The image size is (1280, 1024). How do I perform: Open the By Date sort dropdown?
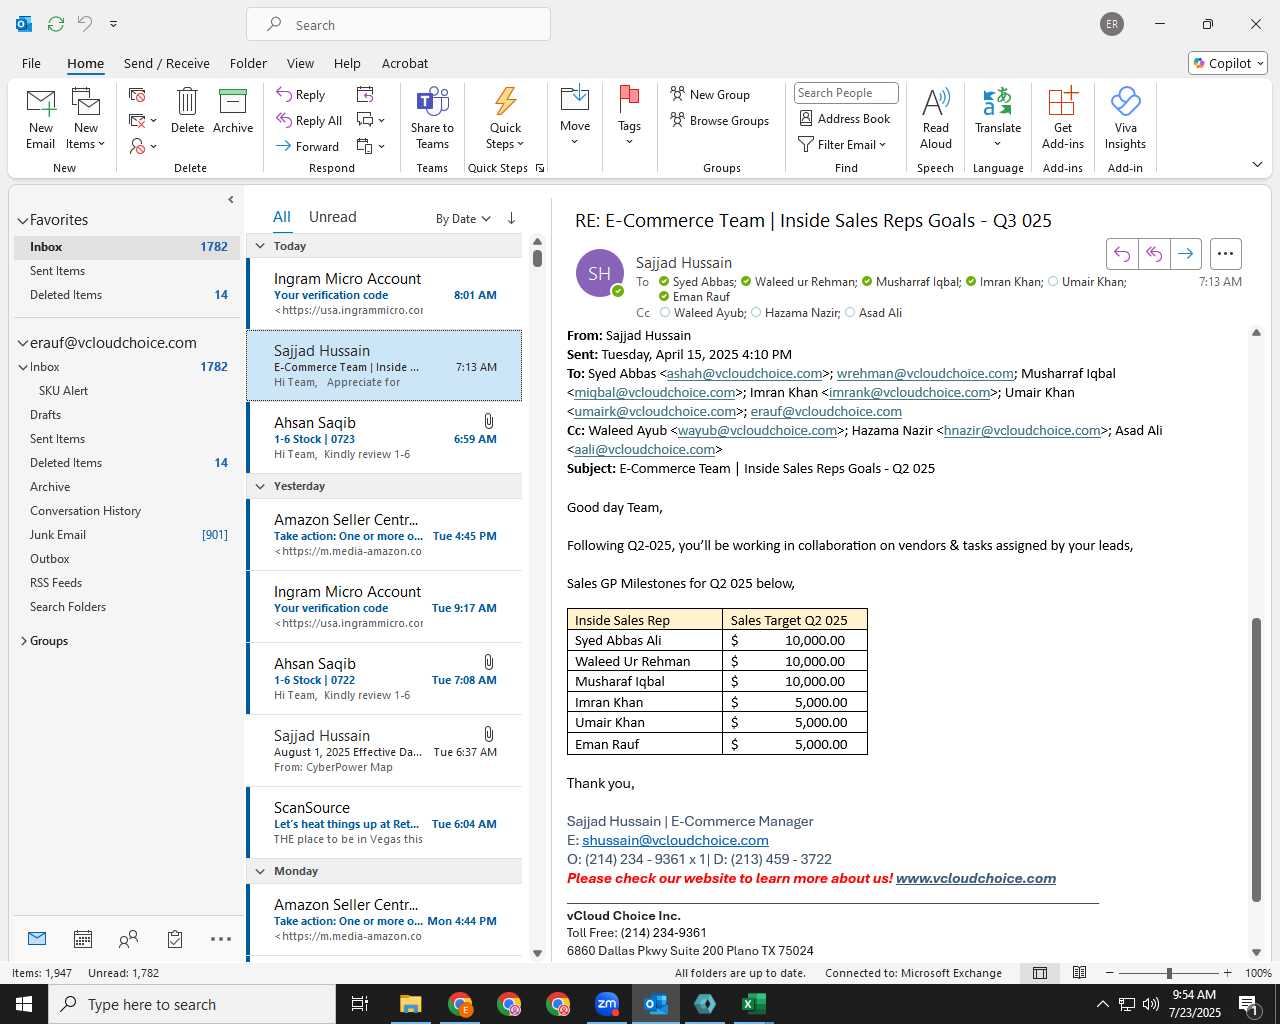click(463, 219)
